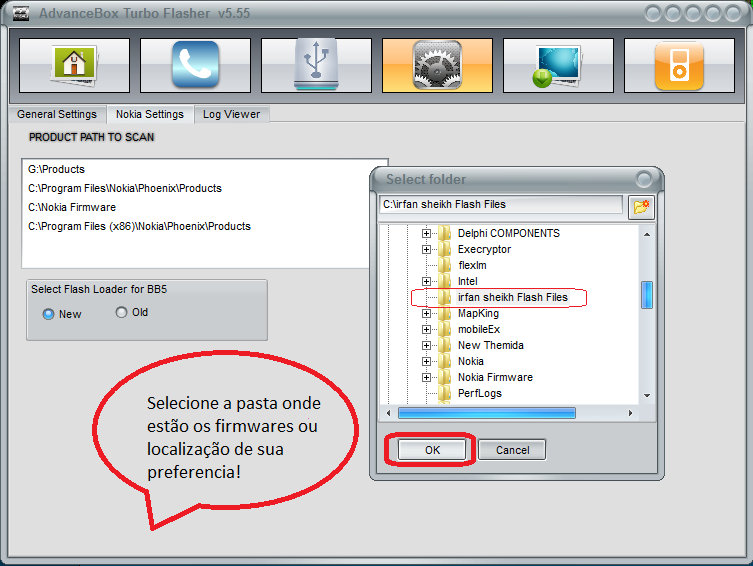
Task: Click the horizontal scrollbar thumb in folder tree
Action: (487, 413)
